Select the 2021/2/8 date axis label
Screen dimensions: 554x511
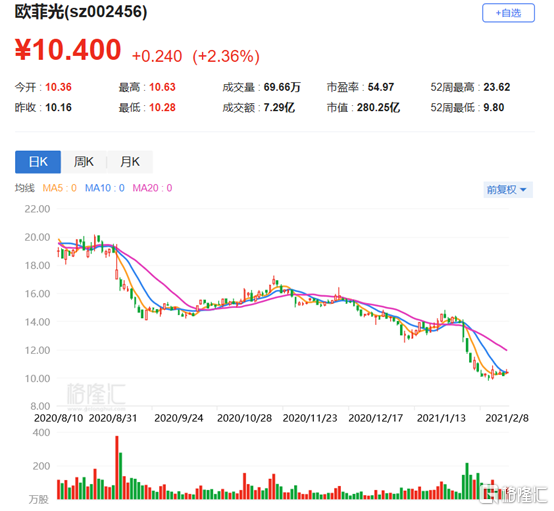point(507,418)
